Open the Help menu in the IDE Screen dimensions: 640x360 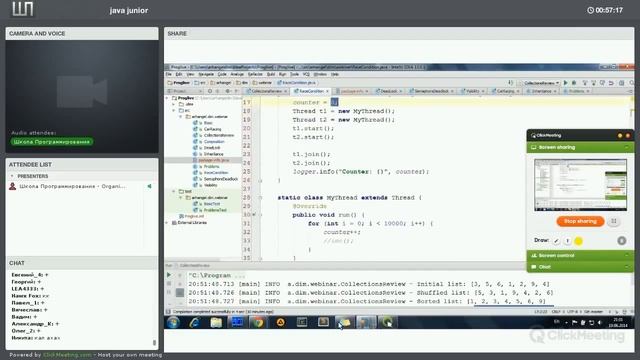[335, 74]
